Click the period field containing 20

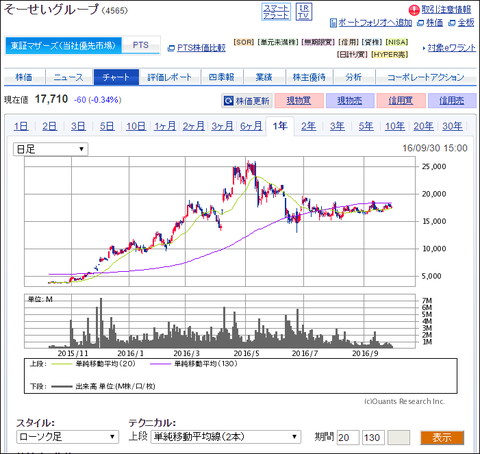pyautogui.click(x=348, y=437)
